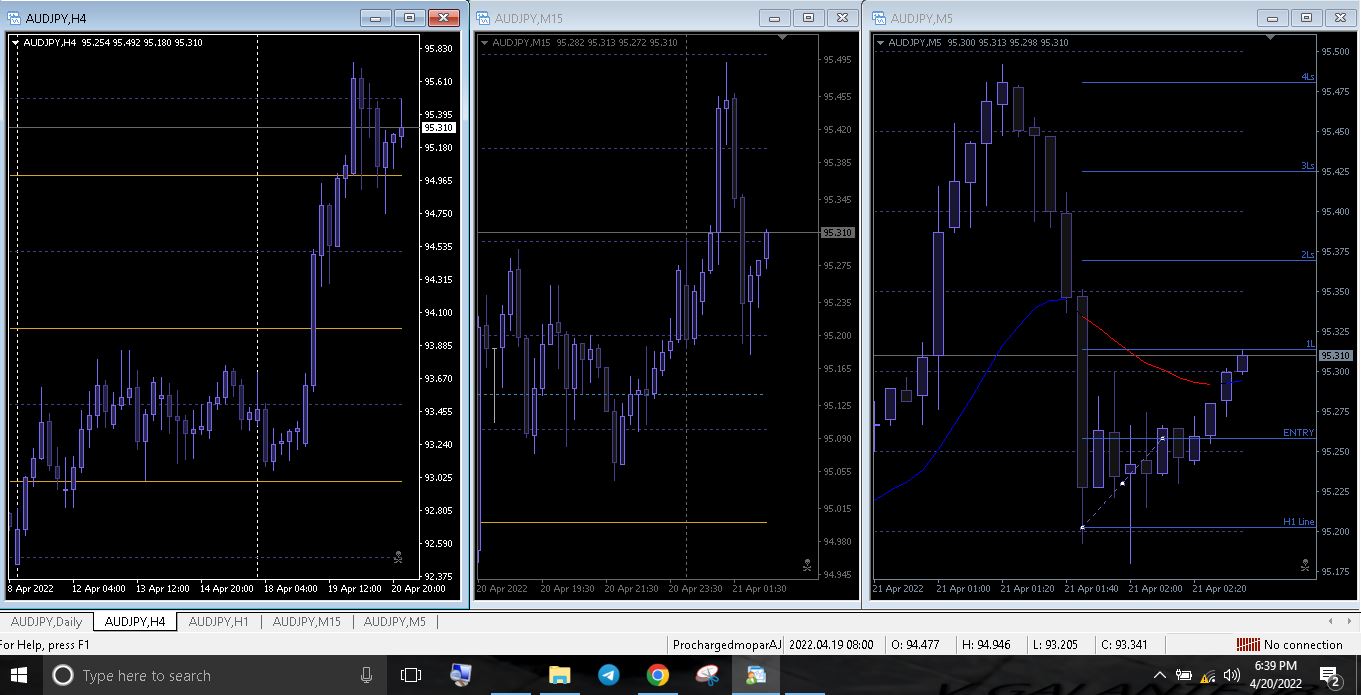Click the 'H: 94.946' status bar value
The image size is (1361, 695).
click(984, 645)
